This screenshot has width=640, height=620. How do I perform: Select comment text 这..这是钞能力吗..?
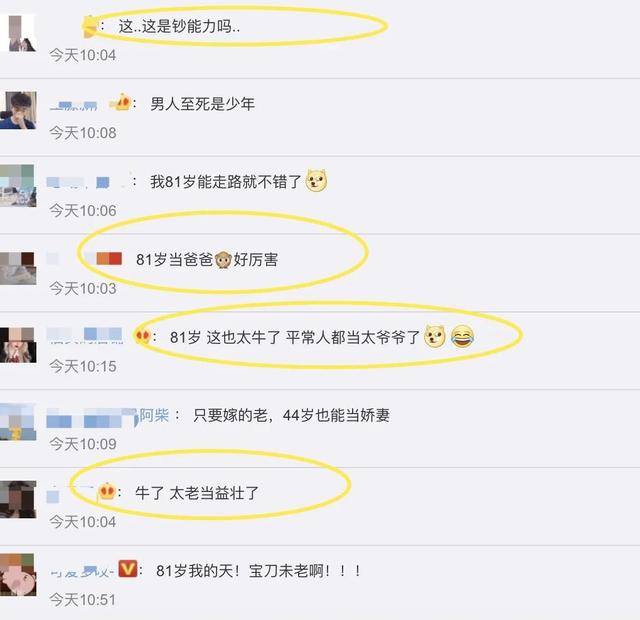point(179,27)
